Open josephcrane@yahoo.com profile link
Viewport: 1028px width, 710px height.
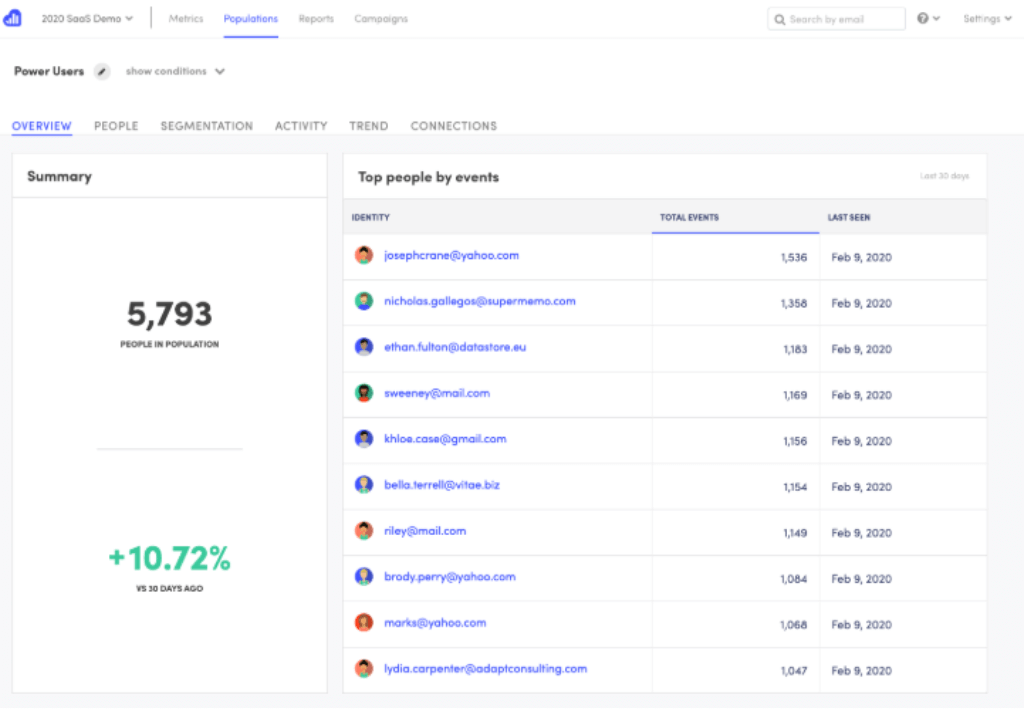pos(451,256)
